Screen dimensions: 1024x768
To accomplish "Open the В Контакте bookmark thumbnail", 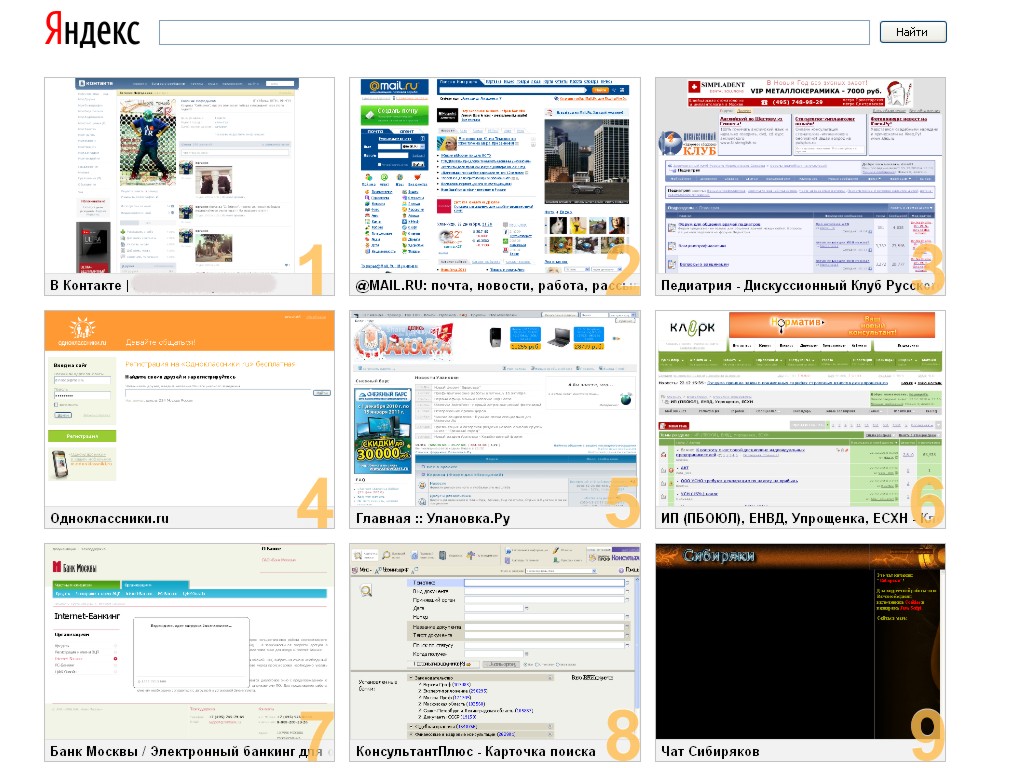I will pyautogui.click(x=189, y=175).
